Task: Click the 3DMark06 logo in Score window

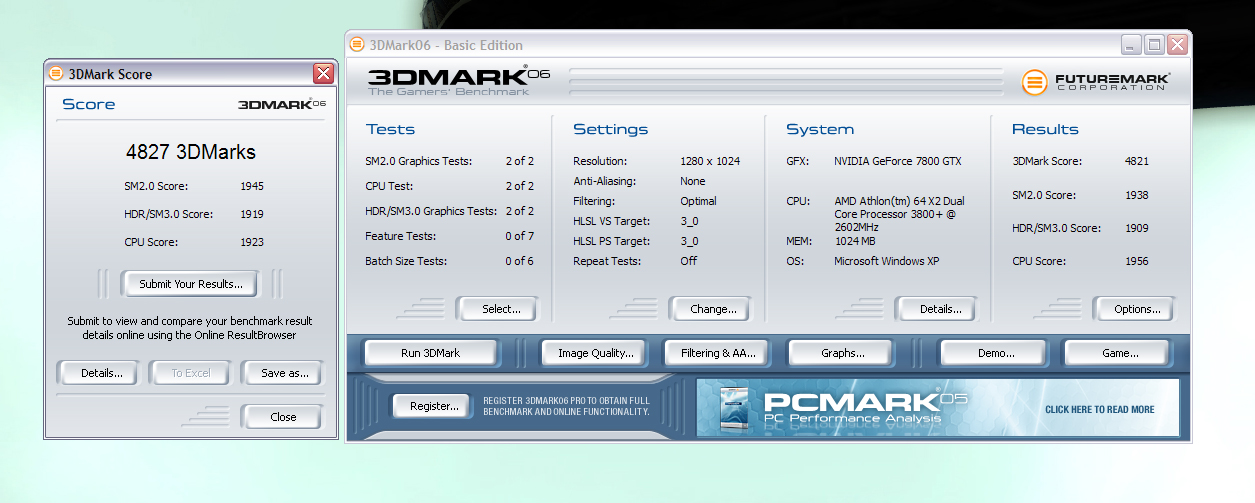Action: point(282,104)
